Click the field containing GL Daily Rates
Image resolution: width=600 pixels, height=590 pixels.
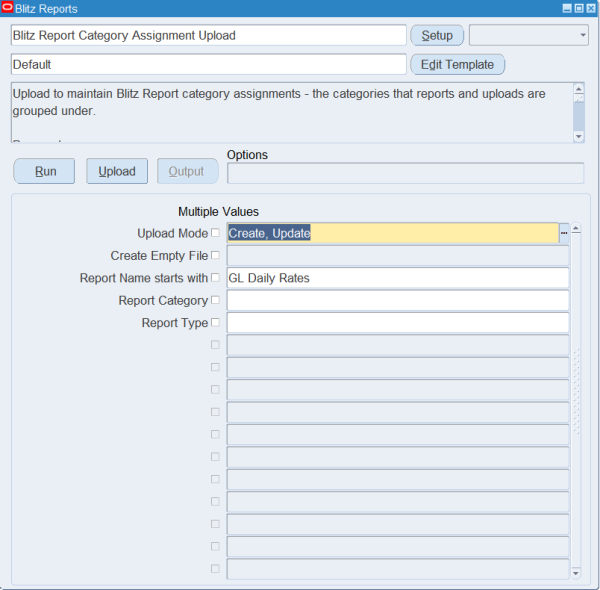[x=398, y=278]
